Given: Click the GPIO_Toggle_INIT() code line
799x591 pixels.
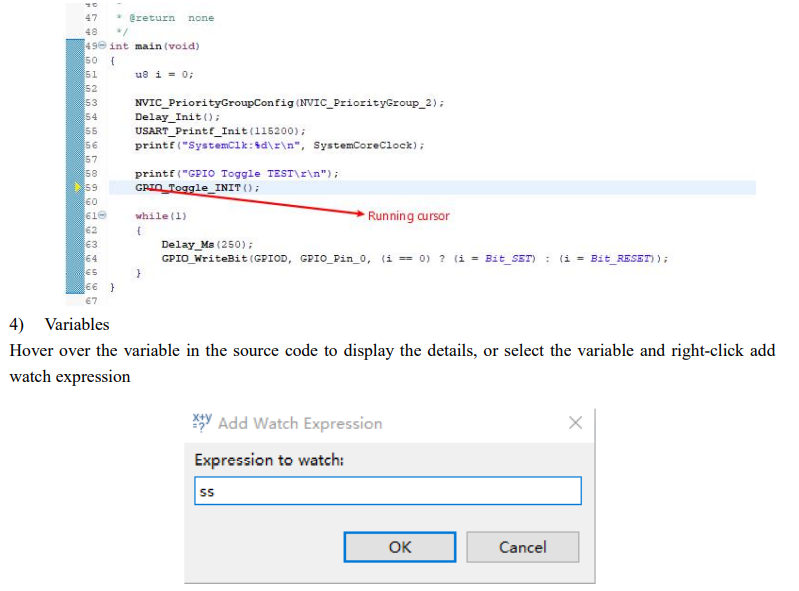Looking at the screenshot, I should pyautogui.click(x=197, y=187).
